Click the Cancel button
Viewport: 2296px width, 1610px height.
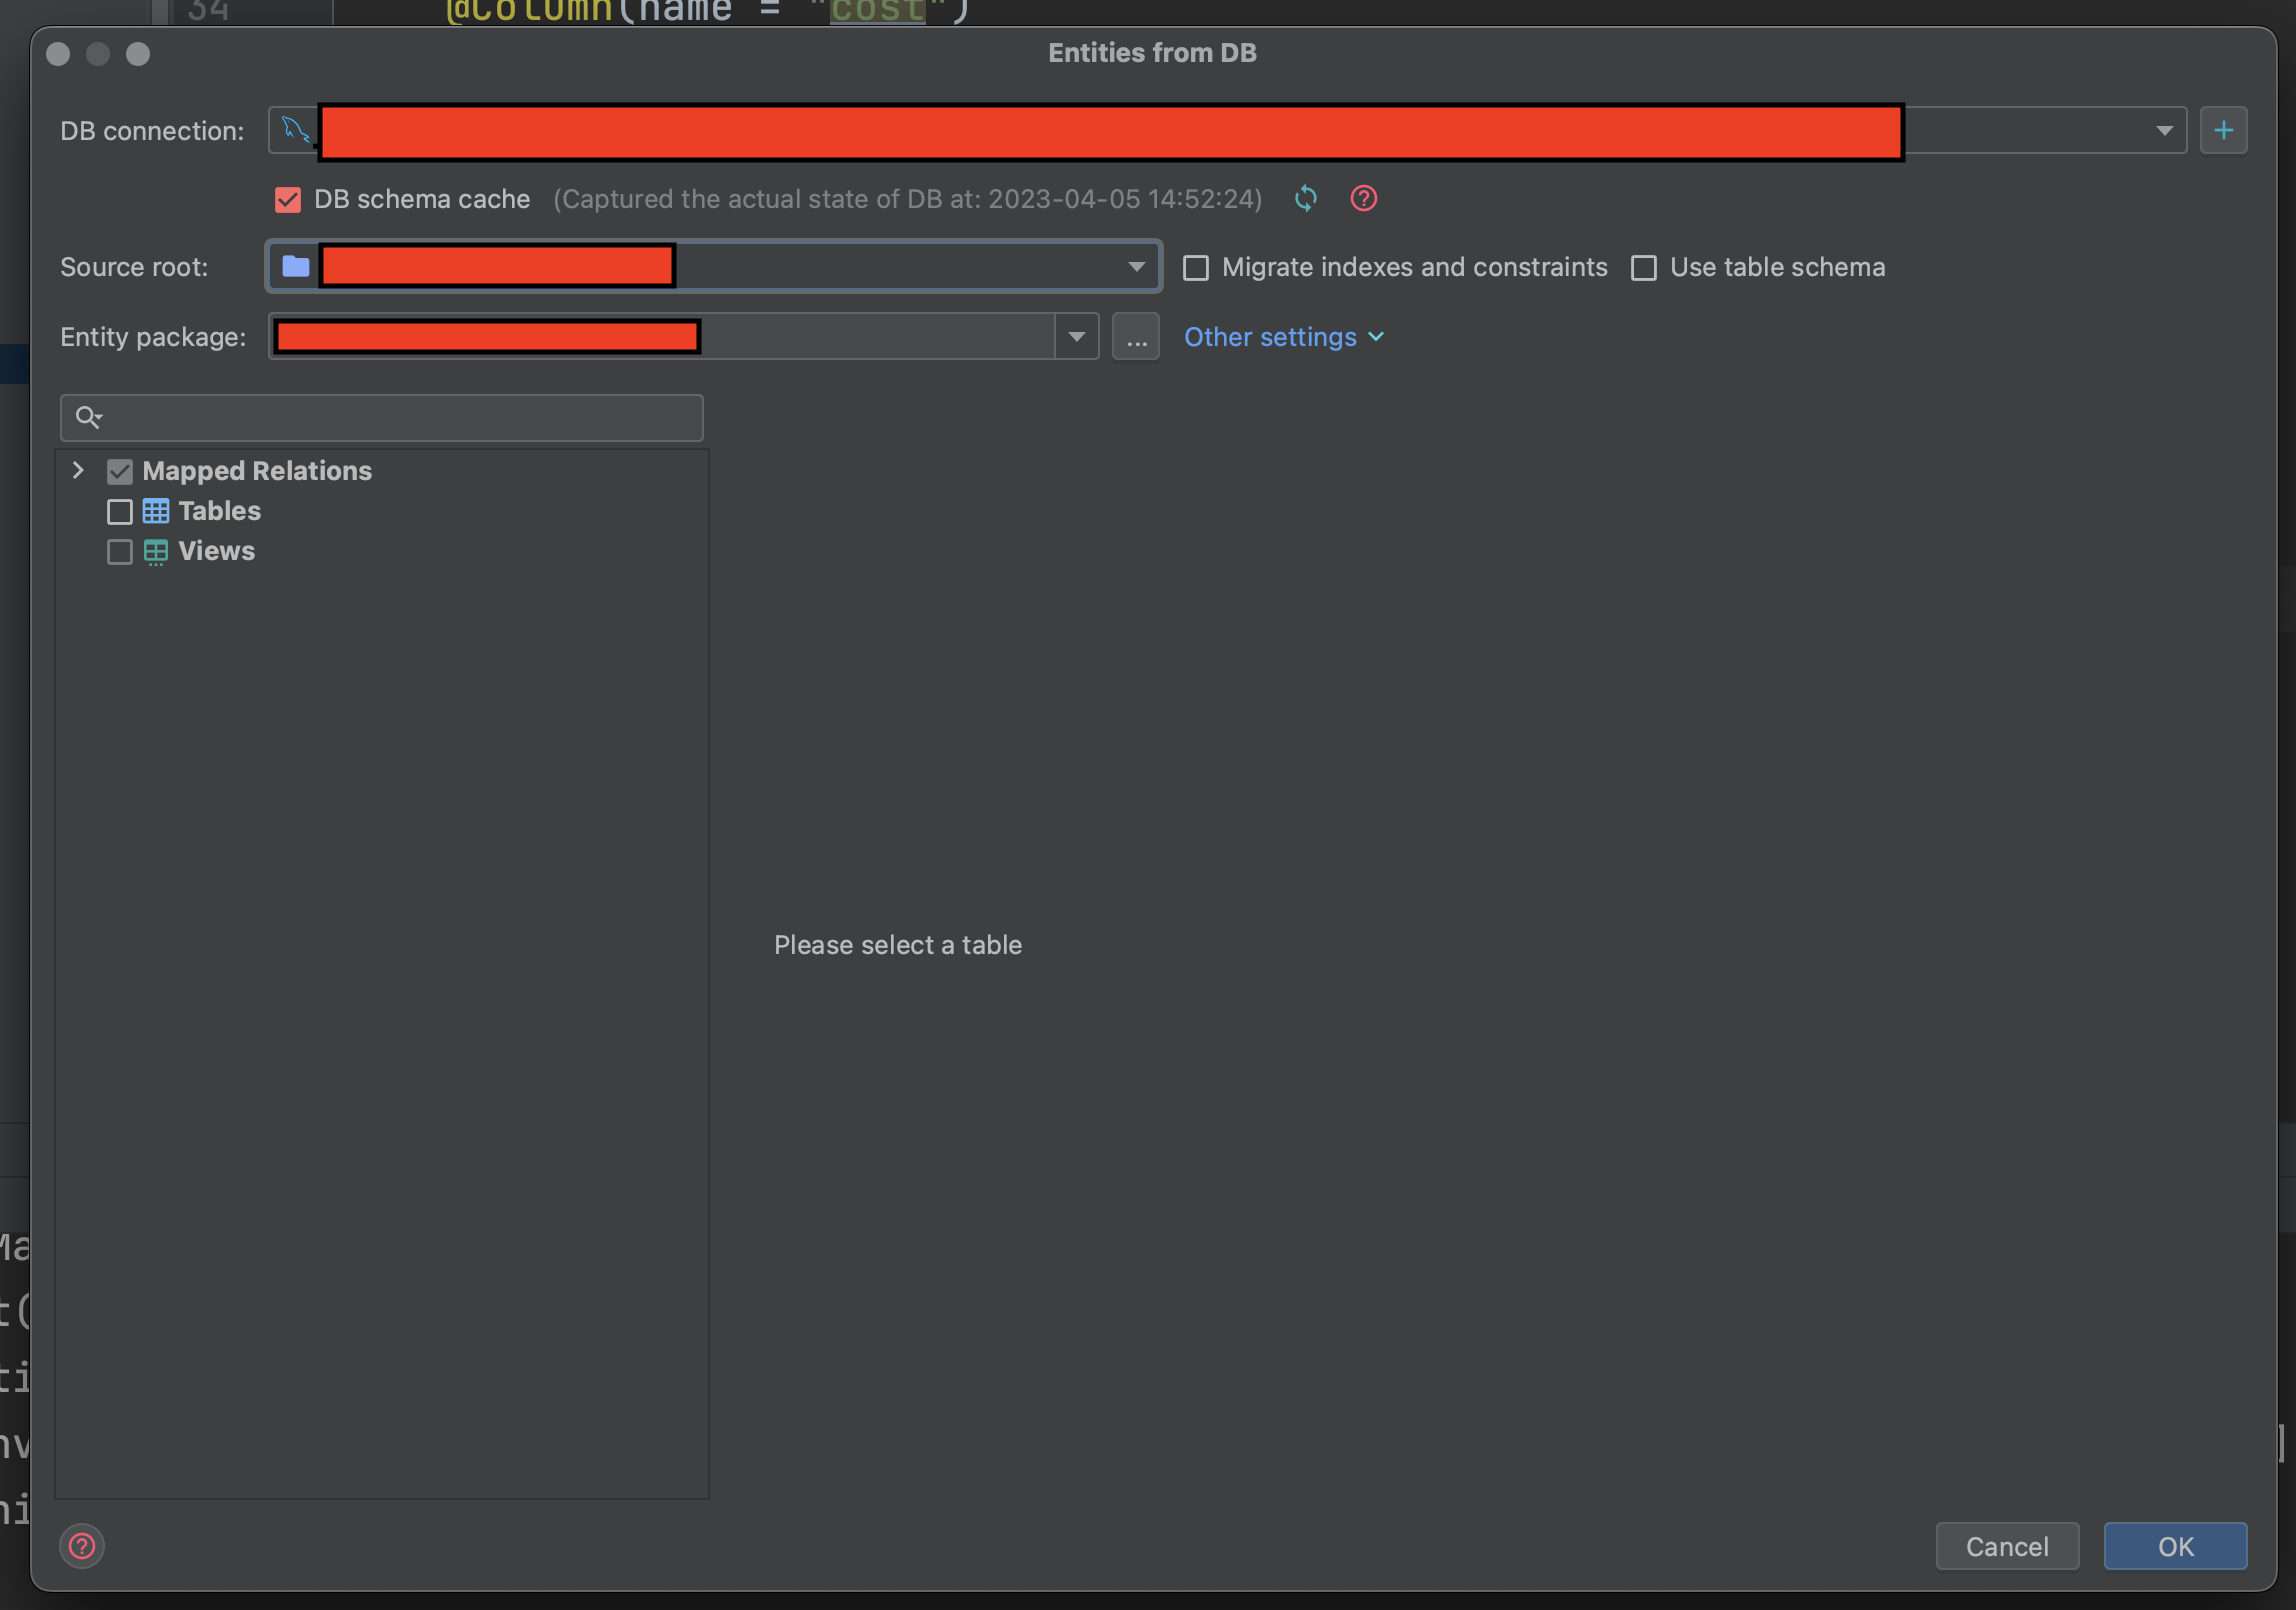click(2006, 1546)
